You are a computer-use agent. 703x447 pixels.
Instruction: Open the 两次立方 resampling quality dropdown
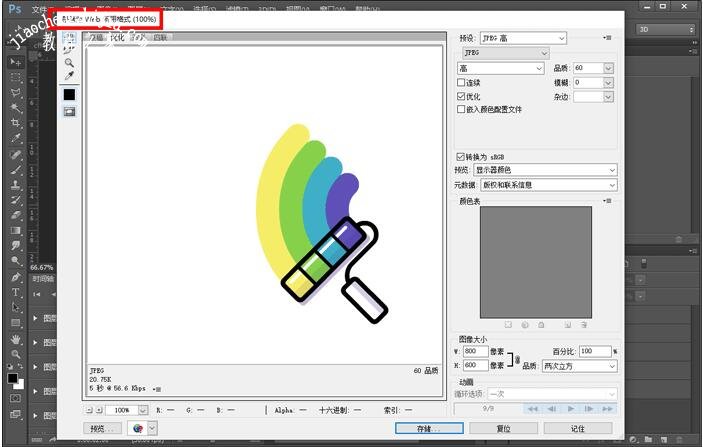pos(579,366)
